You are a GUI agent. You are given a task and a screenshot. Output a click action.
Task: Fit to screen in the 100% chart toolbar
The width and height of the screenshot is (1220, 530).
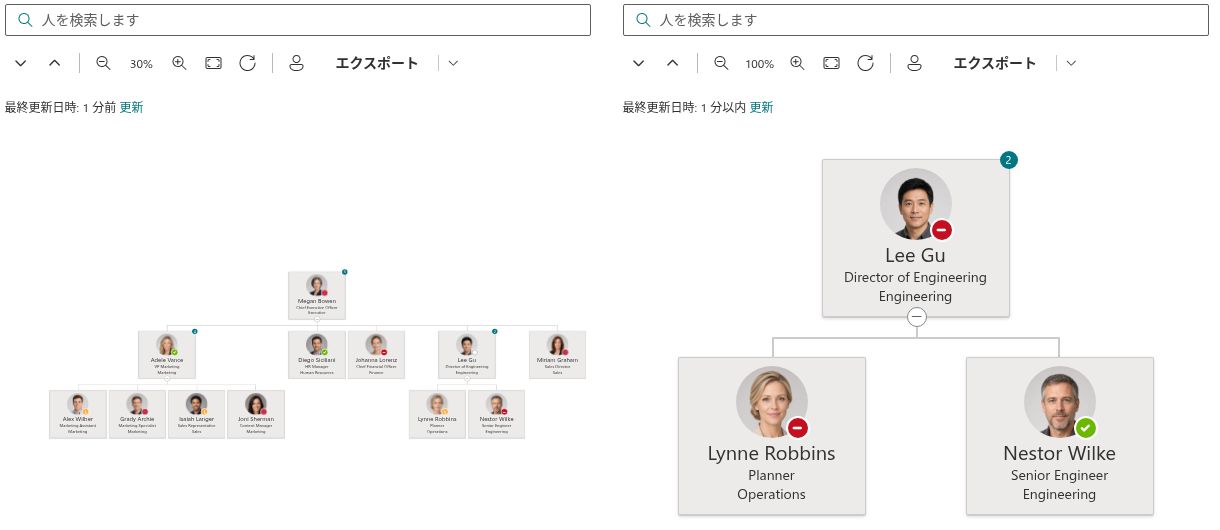pos(832,63)
